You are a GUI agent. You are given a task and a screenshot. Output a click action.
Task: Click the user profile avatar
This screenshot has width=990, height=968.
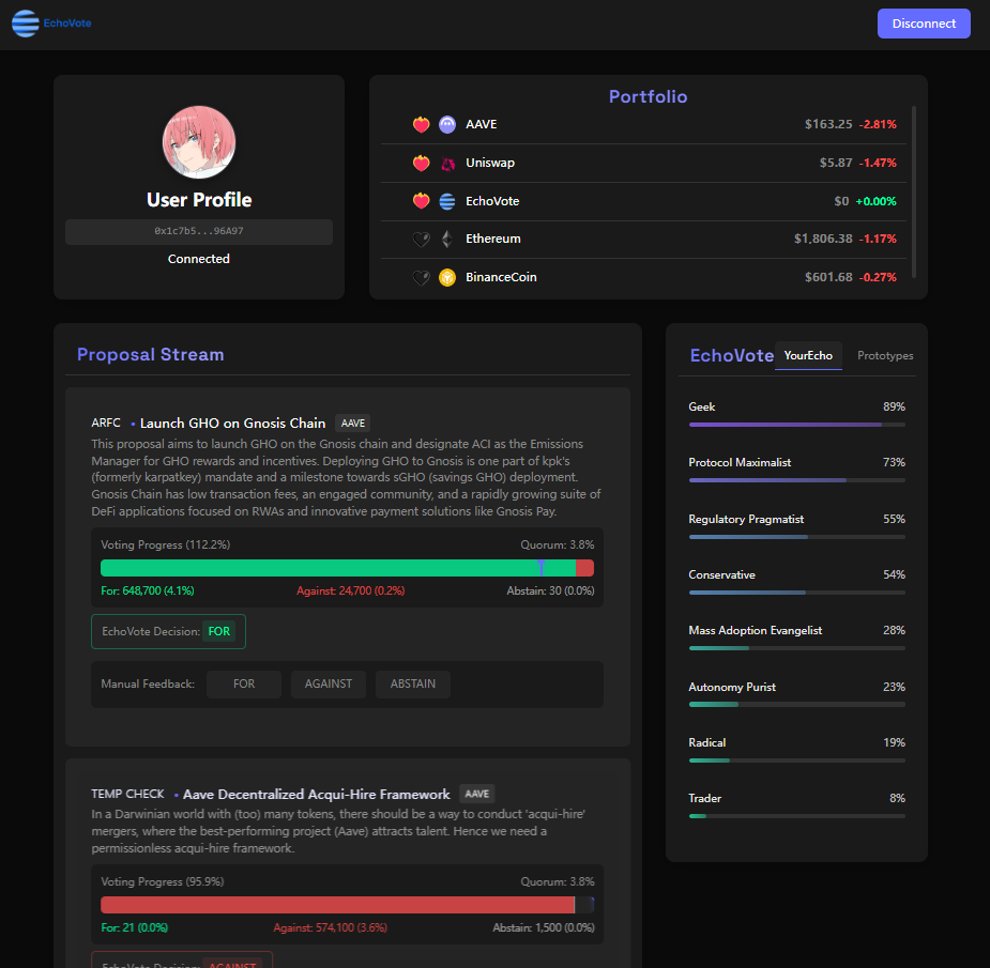(199, 142)
